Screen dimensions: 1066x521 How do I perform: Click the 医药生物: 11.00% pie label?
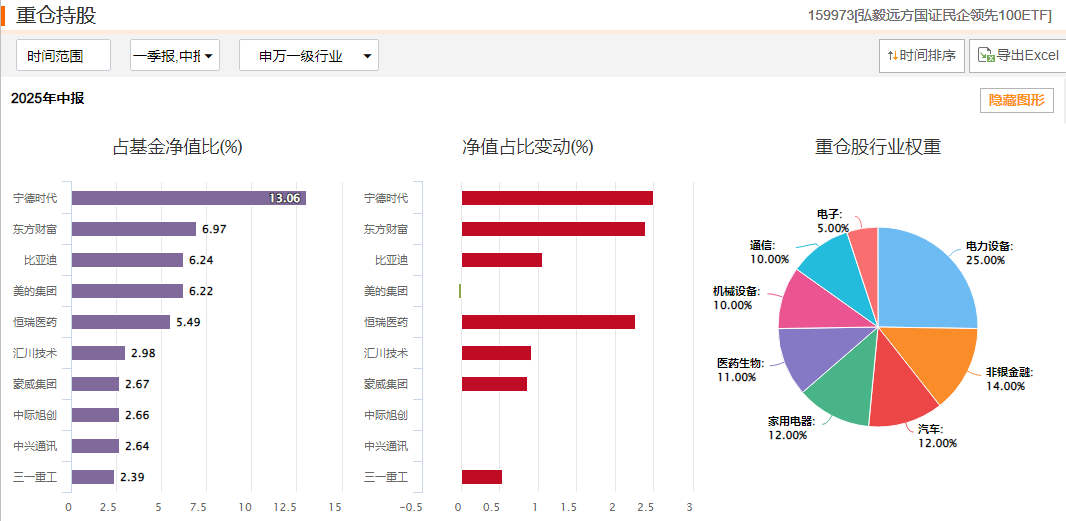tap(740, 369)
